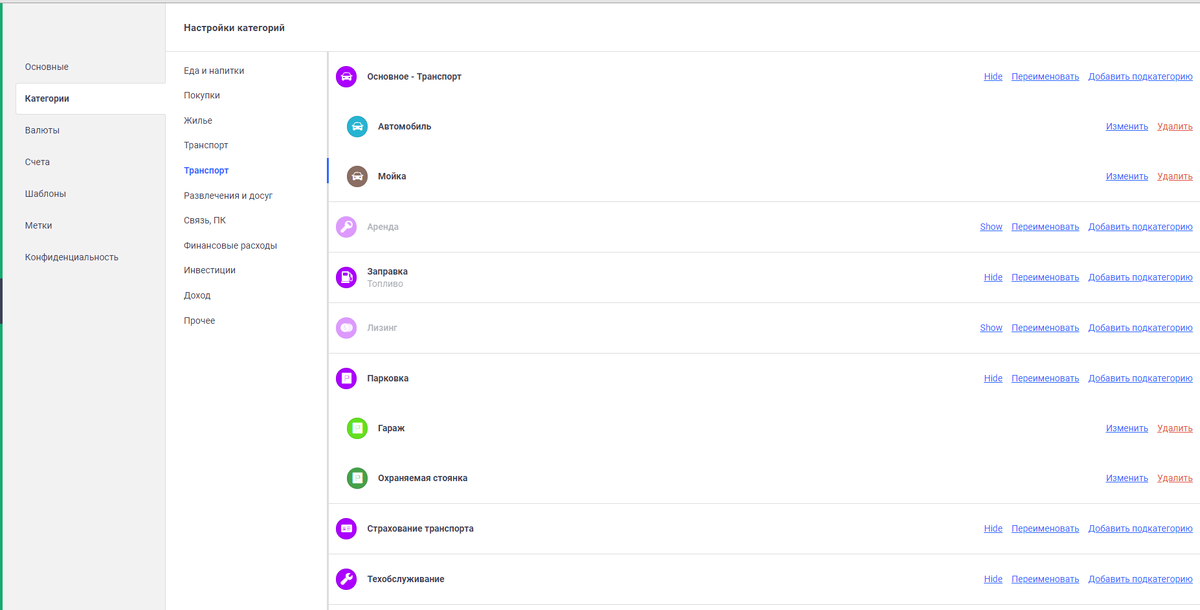The image size is (1200, 610).
Task: Add subcategory to Основное - Транспорт
Action: 1140,76
